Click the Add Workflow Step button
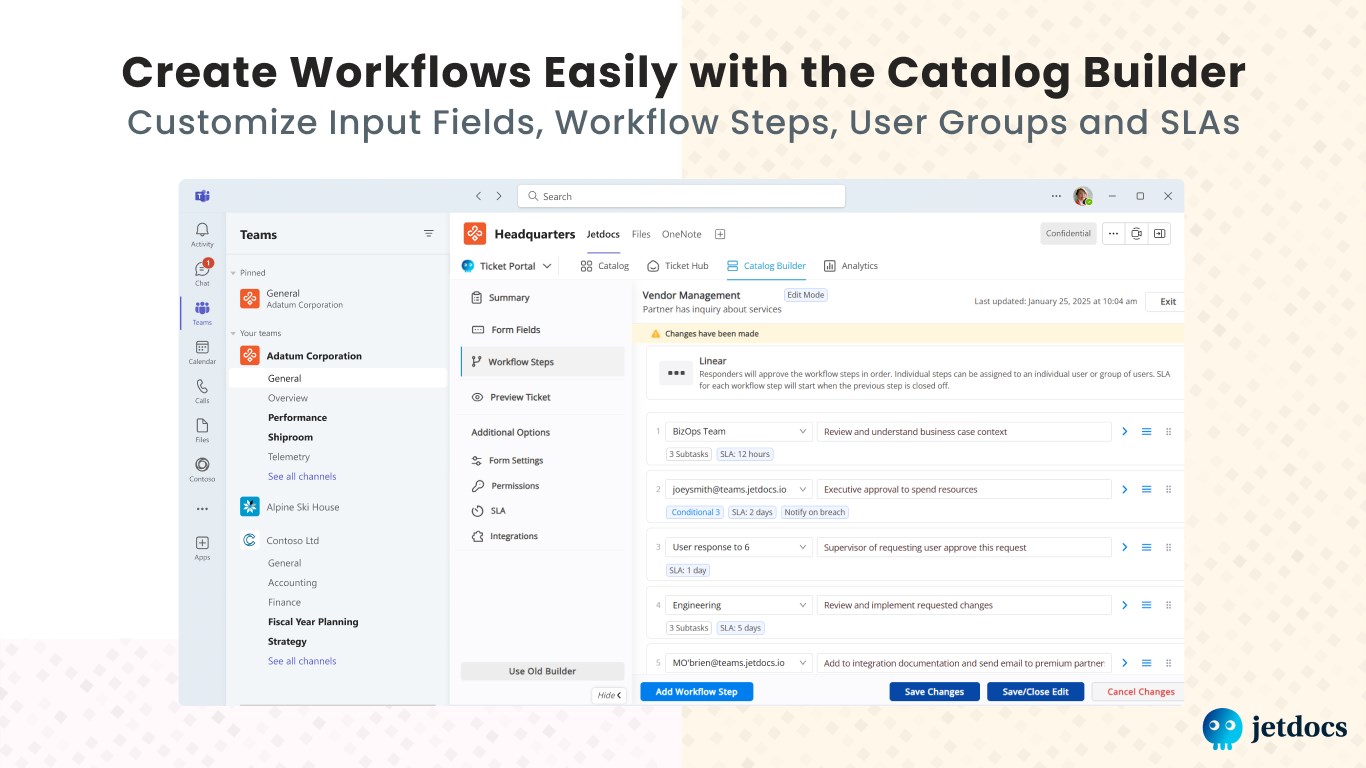1366x768 pixels. coord(696,692)
